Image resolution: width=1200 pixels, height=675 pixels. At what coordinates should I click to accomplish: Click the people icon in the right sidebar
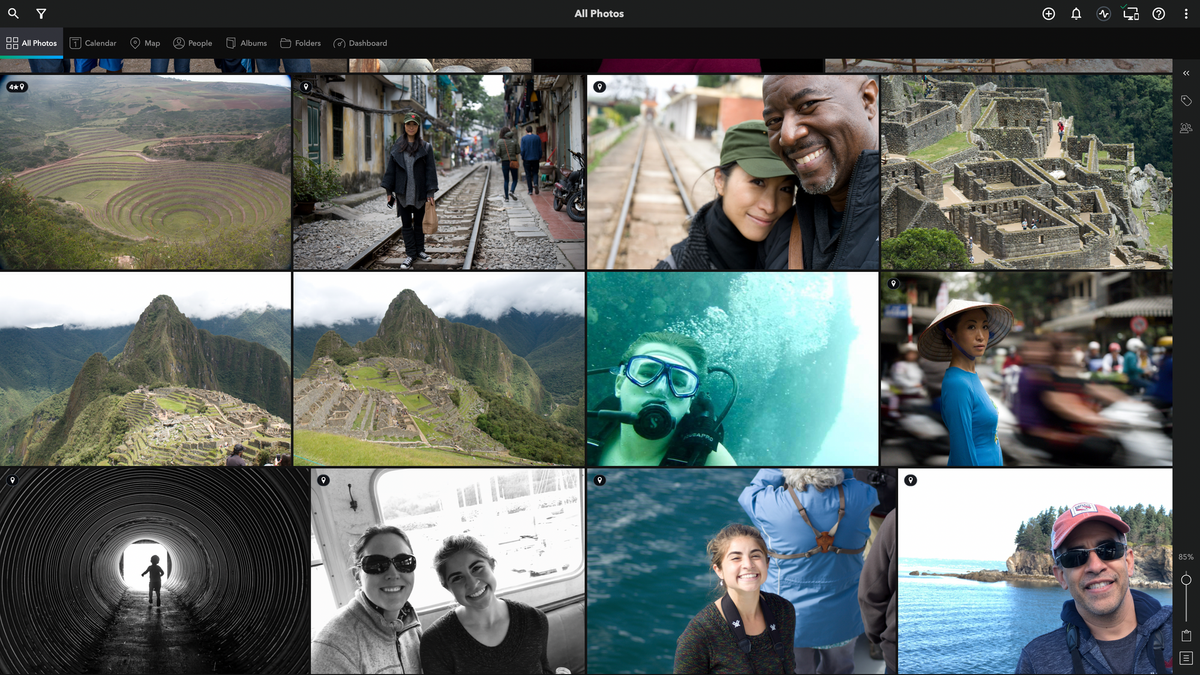click(1186, 128)
